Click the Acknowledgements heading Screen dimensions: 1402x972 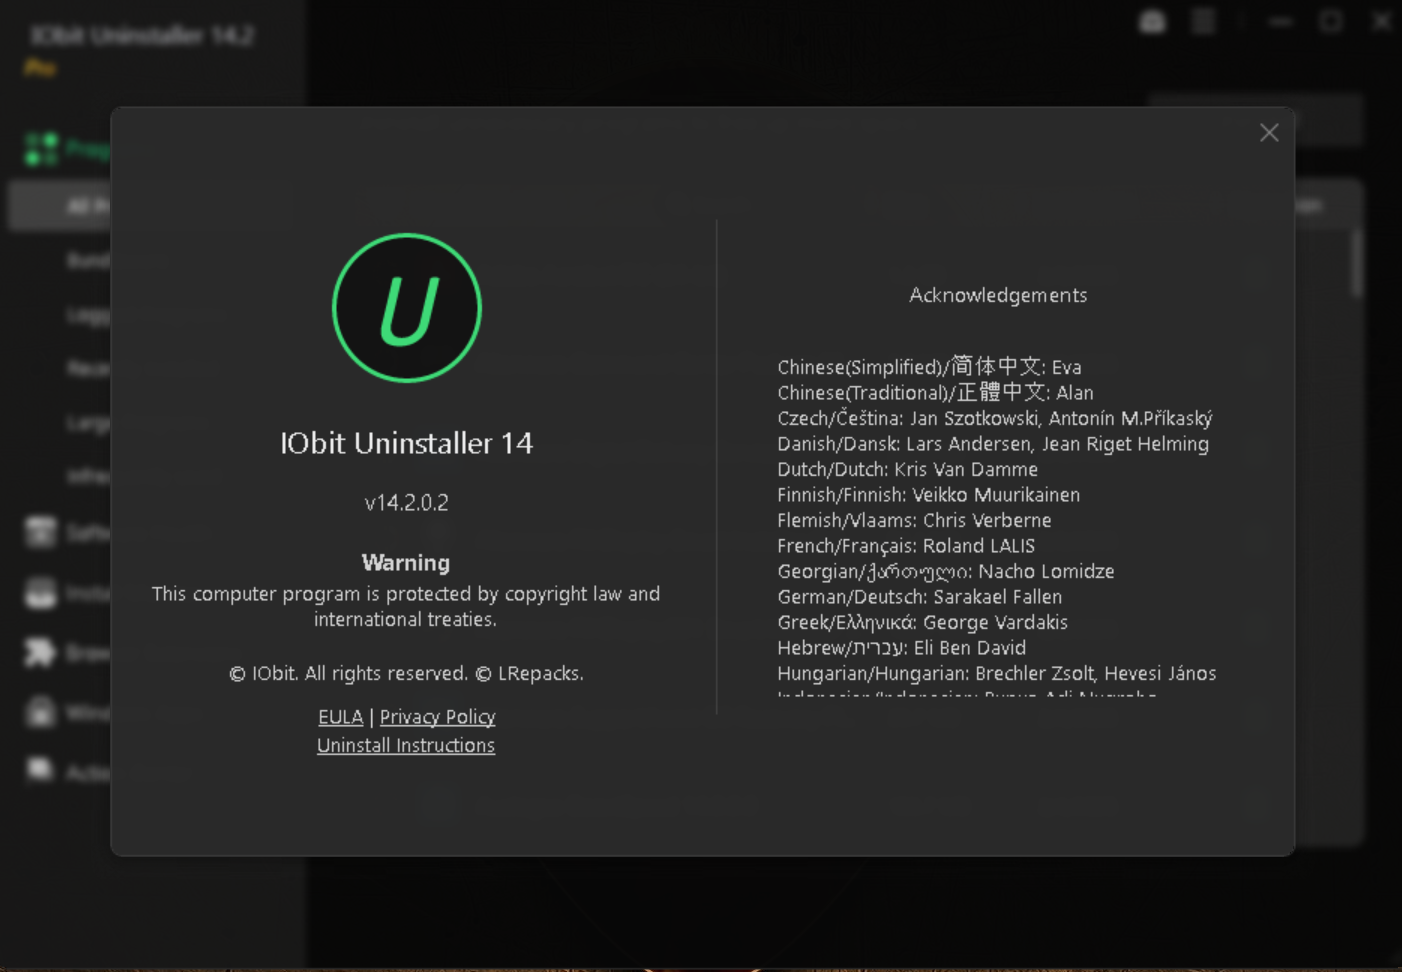pos(998,295)
